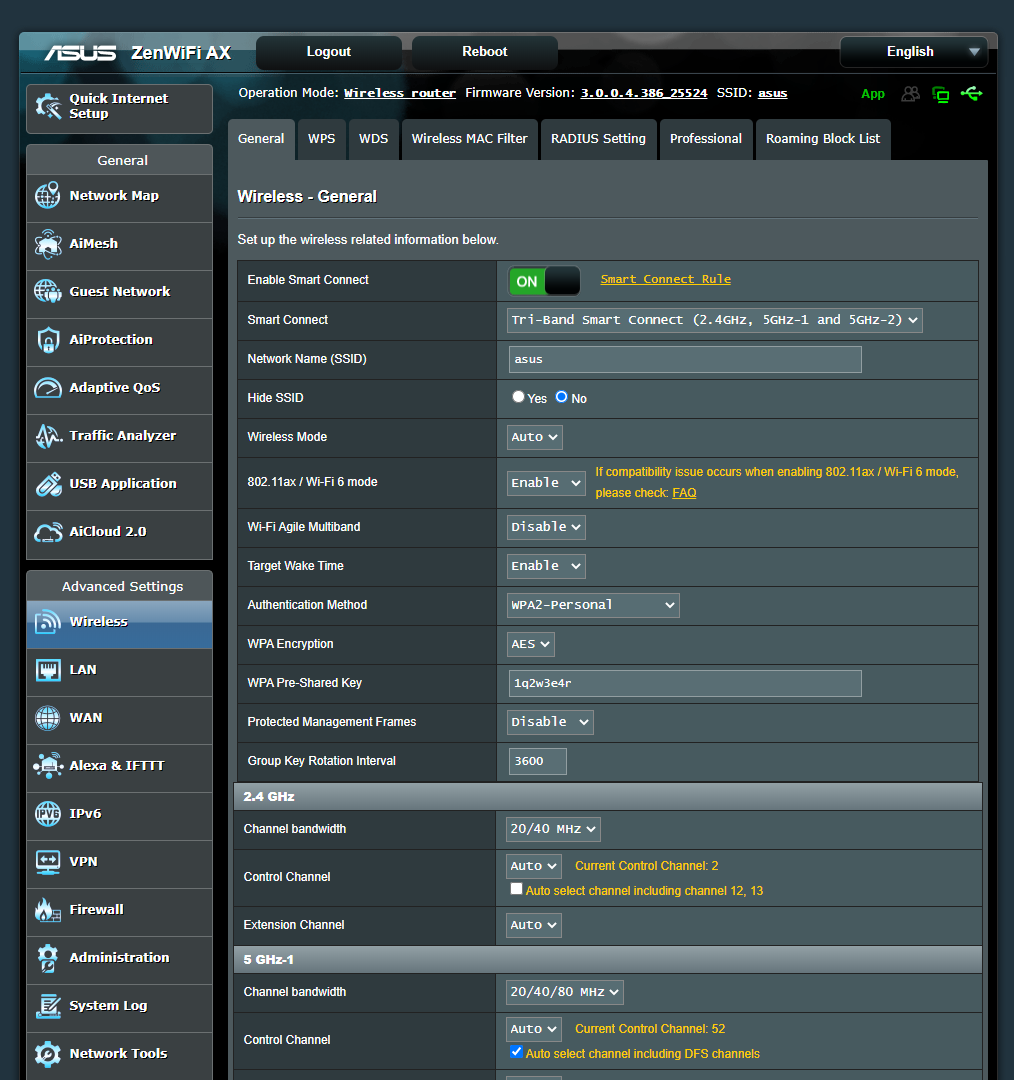Image resolution: width=1014 pixels, height=1080 pixels.
Task: Switch to the Professional tab
Action: tap(705, 139)
